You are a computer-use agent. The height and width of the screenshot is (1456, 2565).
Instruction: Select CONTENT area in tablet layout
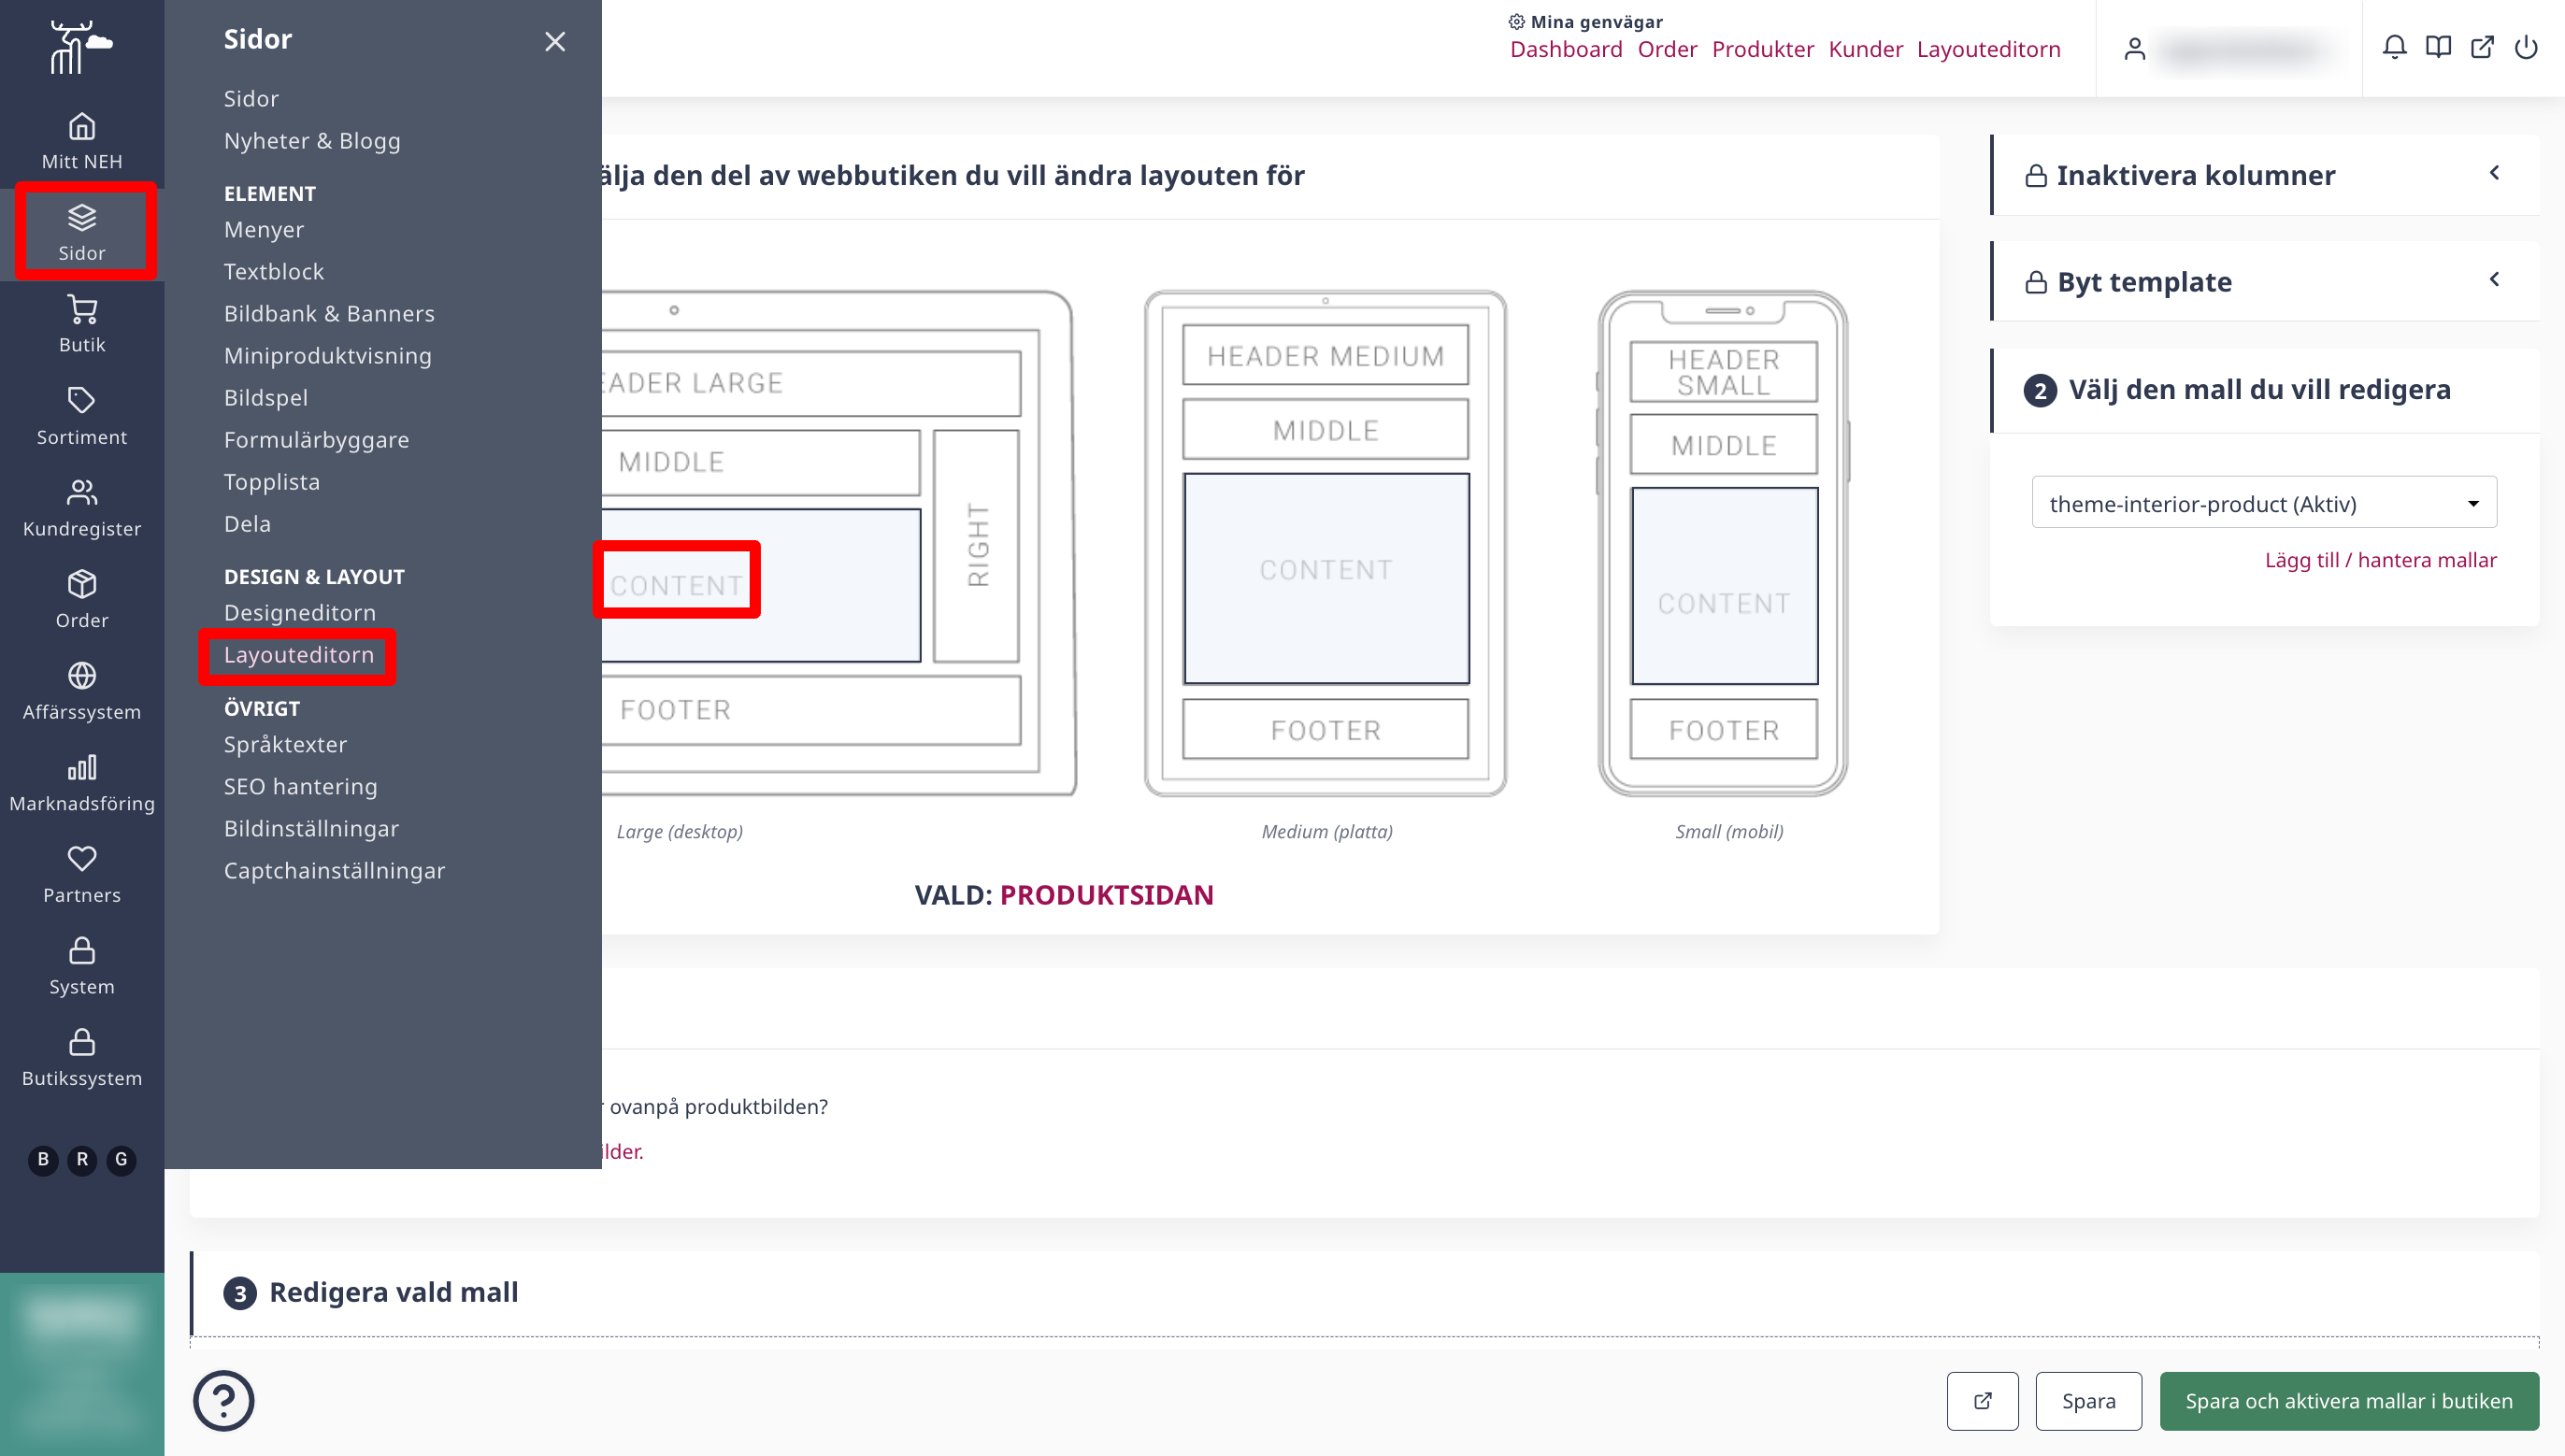1326,578
